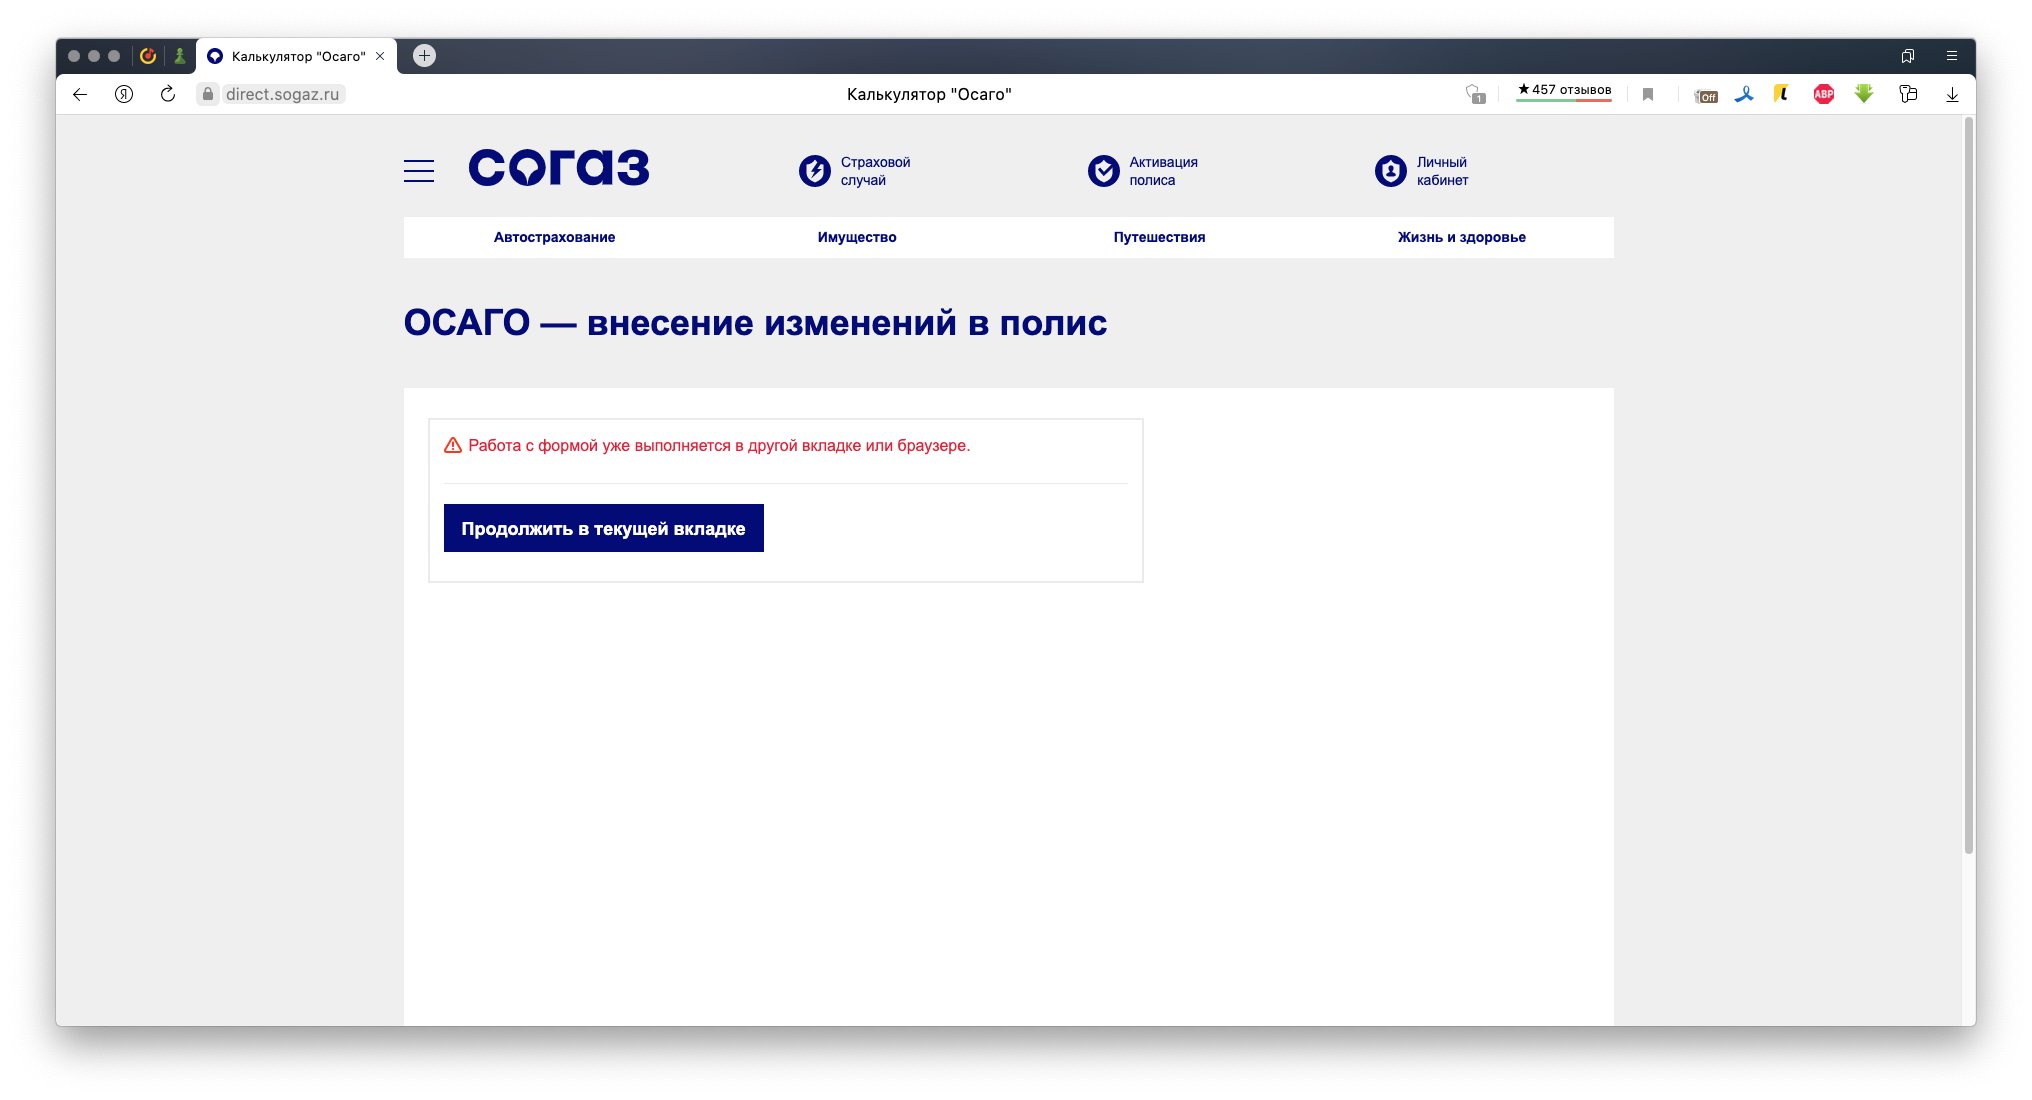Screen dimensions: 2032x1100
Task: Open the Жизнь и здоровье menu
Action: (x=1461, y=237)
